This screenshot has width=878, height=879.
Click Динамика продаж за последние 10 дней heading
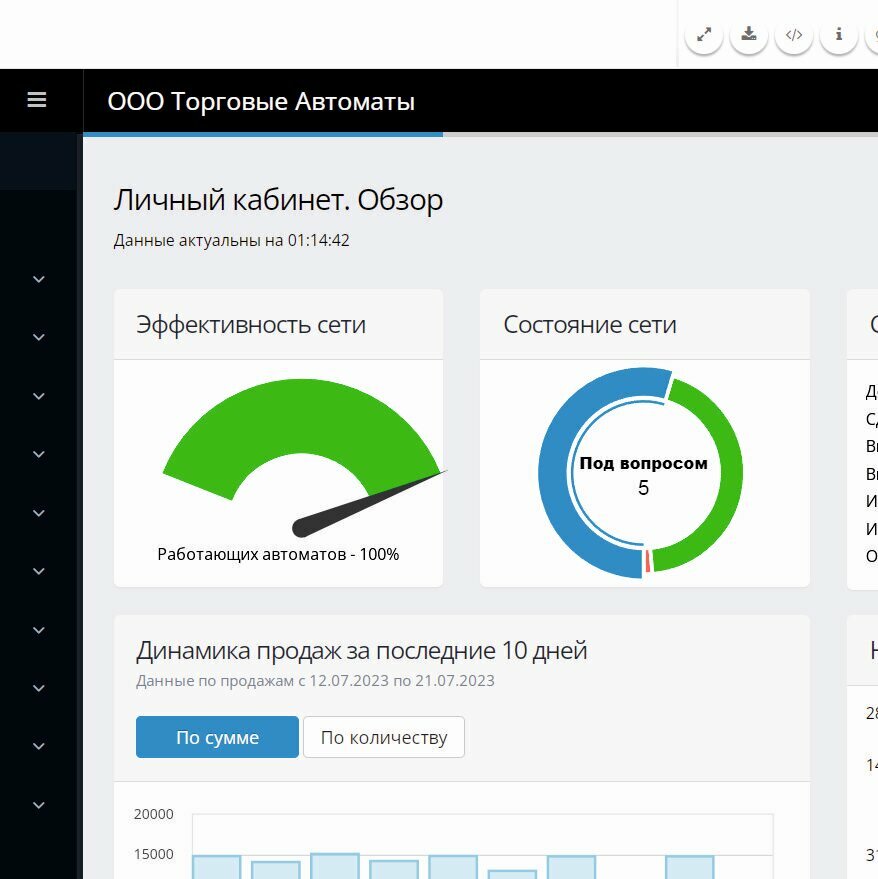click(362, 651)
